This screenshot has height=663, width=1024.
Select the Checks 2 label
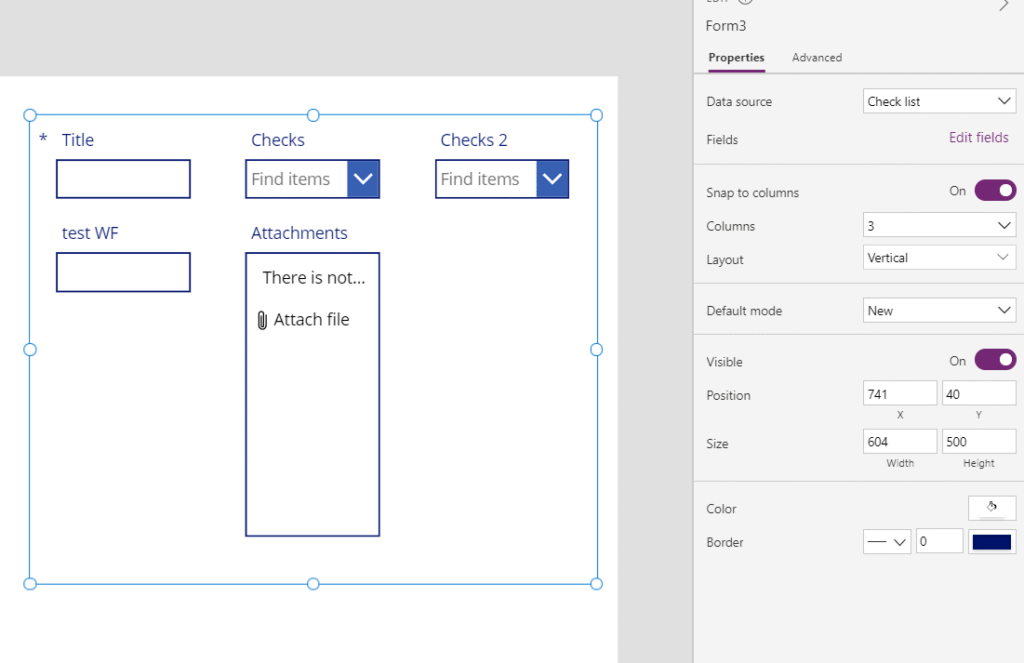pyautogui.click(x=473, y=140)
